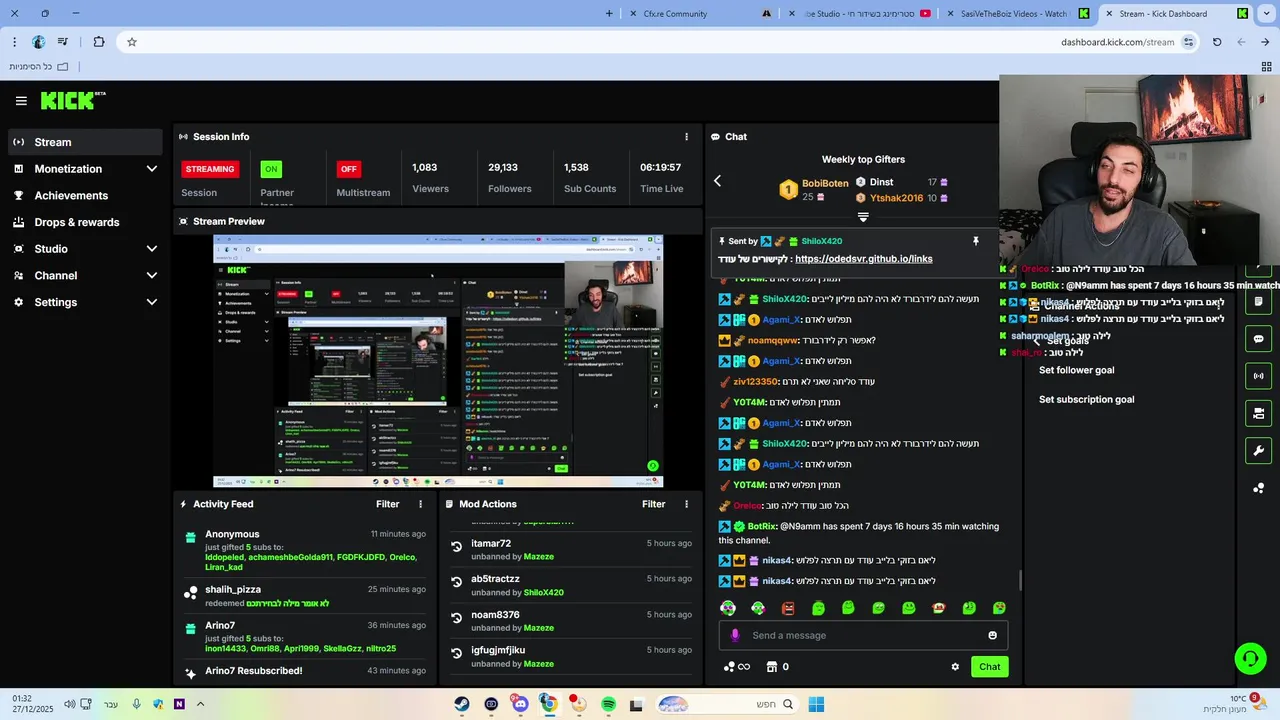Choose Set follower goal
The width and height of the screenshot is (1280, 720).
point(1076,370)
